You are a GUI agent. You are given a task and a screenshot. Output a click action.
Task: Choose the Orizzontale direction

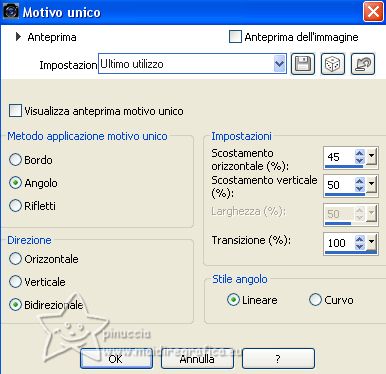click(x=15, y=259)
